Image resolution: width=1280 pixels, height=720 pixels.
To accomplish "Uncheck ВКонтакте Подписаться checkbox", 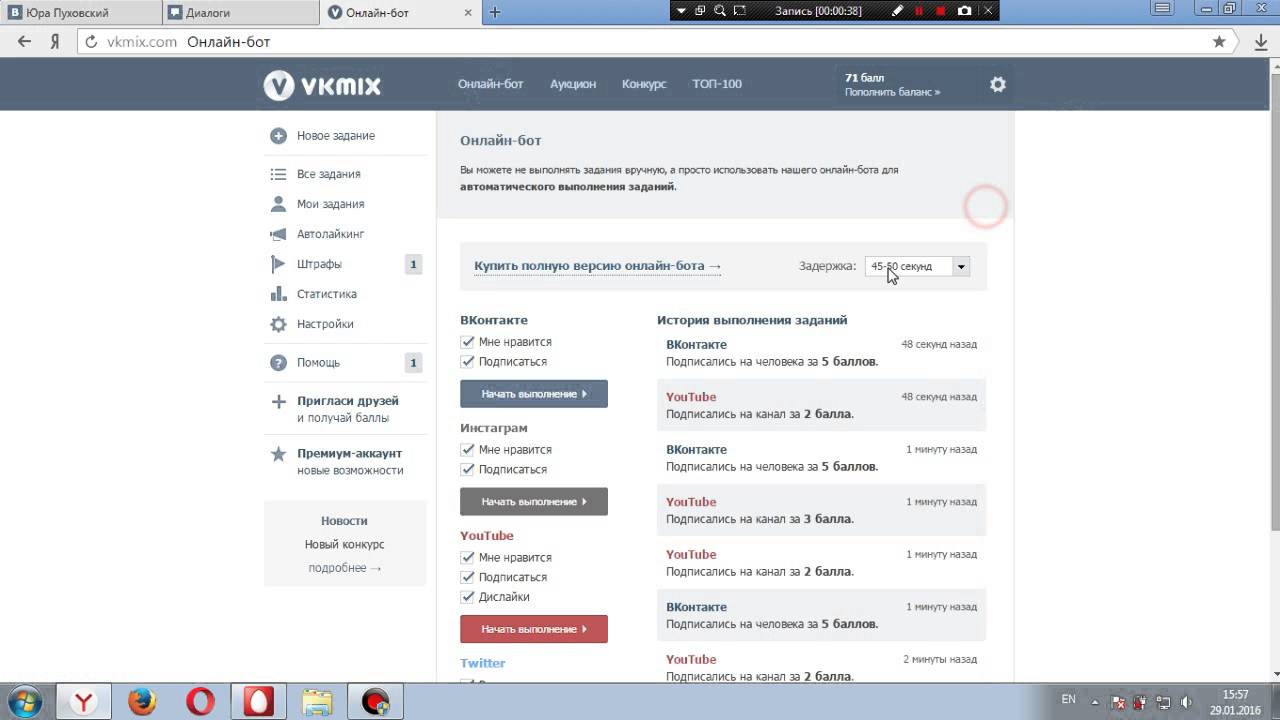I will pos(467,362).
